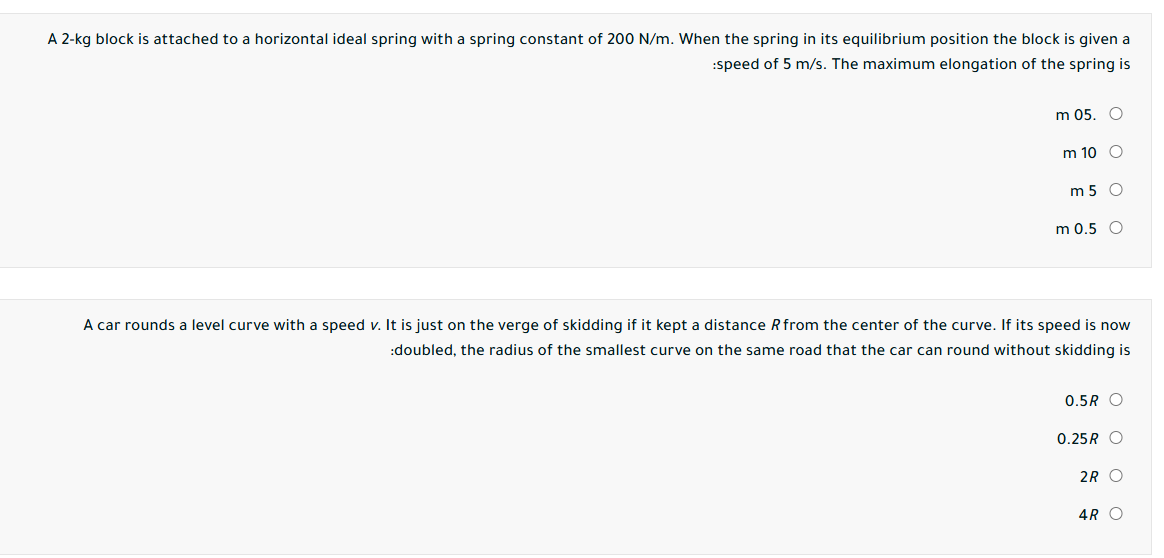Click the 2-kg block spring question text
Screen dimensions: 1164x558
[x=588, y=40]
